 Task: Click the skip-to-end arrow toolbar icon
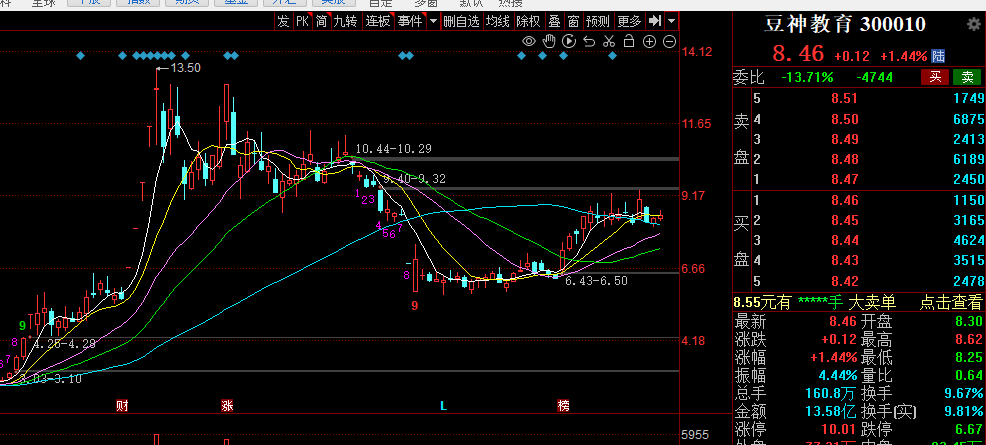[x=655, y=21]
